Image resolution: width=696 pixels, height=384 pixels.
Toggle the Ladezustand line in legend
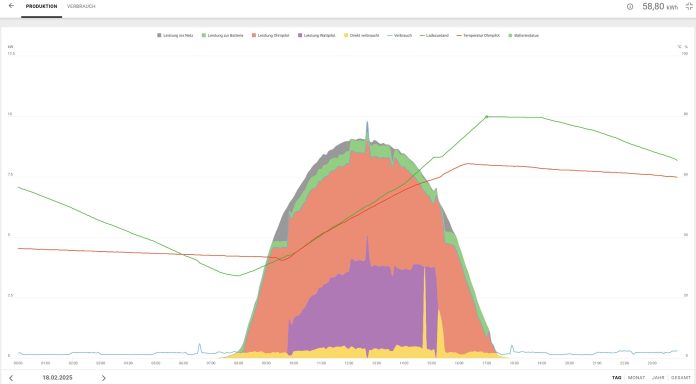pyautogui.click(x=434, y=35)
